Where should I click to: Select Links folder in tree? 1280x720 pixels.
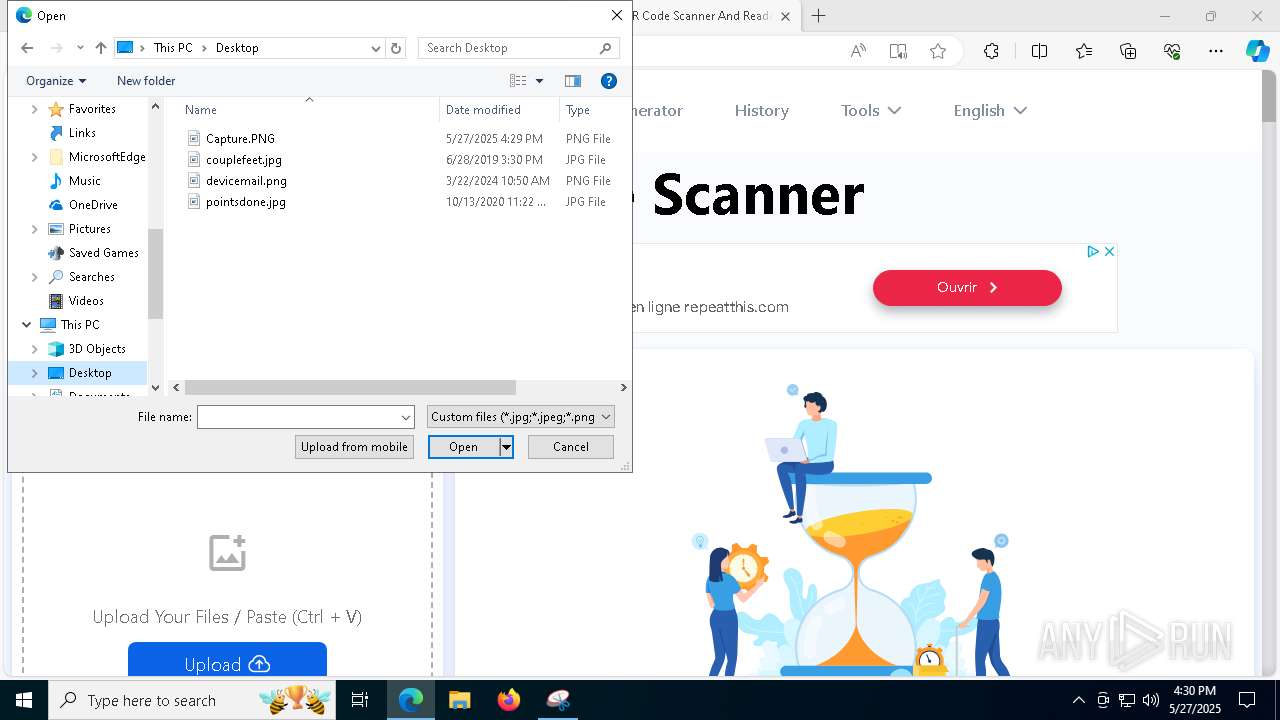pyautogui.click(x=82, y=133)
